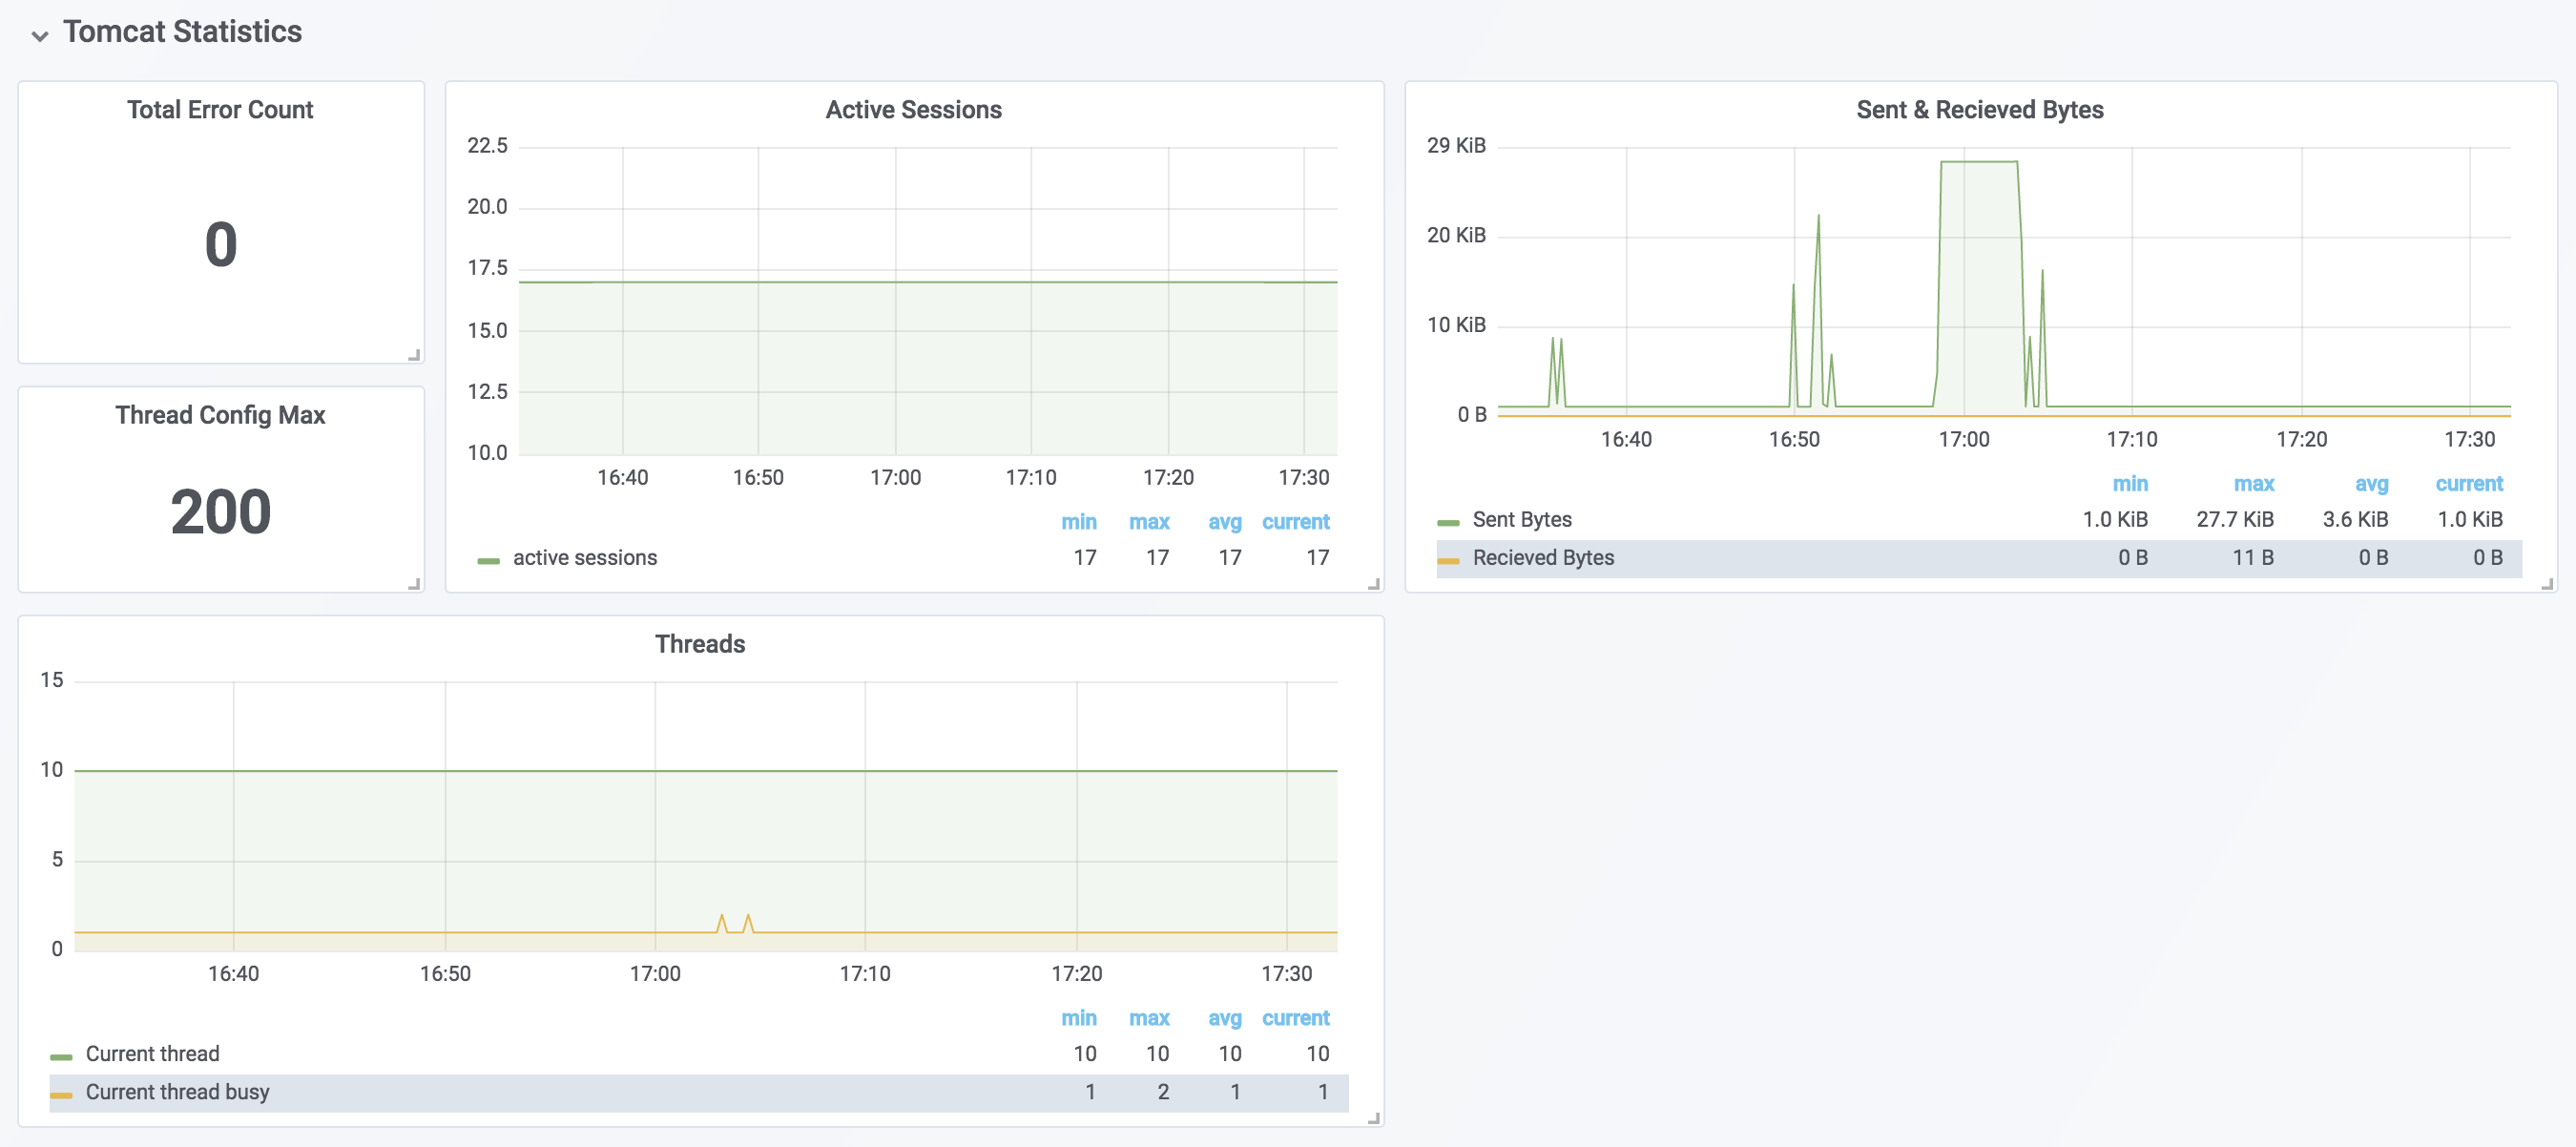This screenshot has width=2576, height=1147.
Task: Click the yellow Recieved Bytes legend color
Action: tap(1447, 560)
